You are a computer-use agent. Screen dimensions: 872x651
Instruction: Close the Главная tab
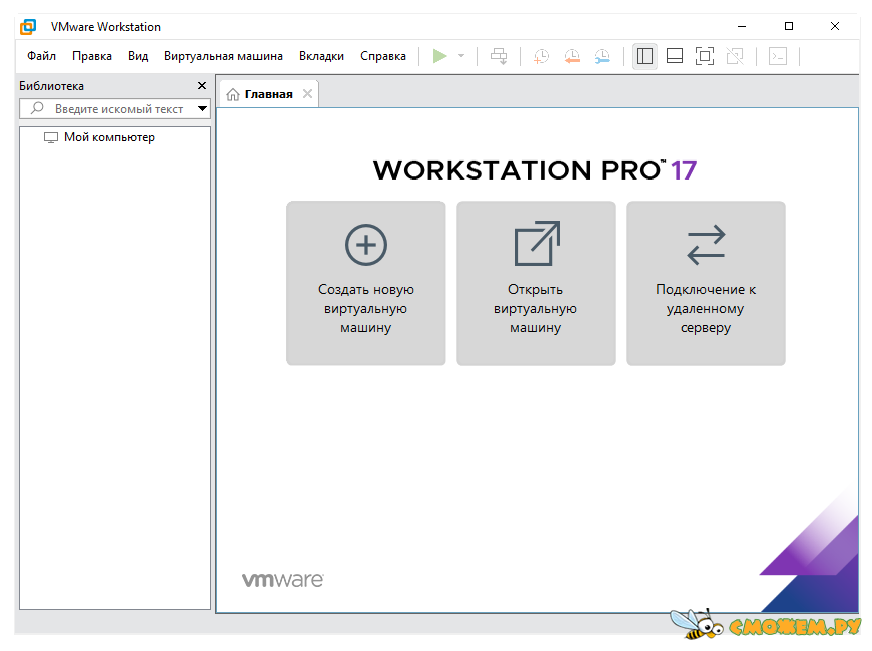pyautogui.click(x=308, y=94)
